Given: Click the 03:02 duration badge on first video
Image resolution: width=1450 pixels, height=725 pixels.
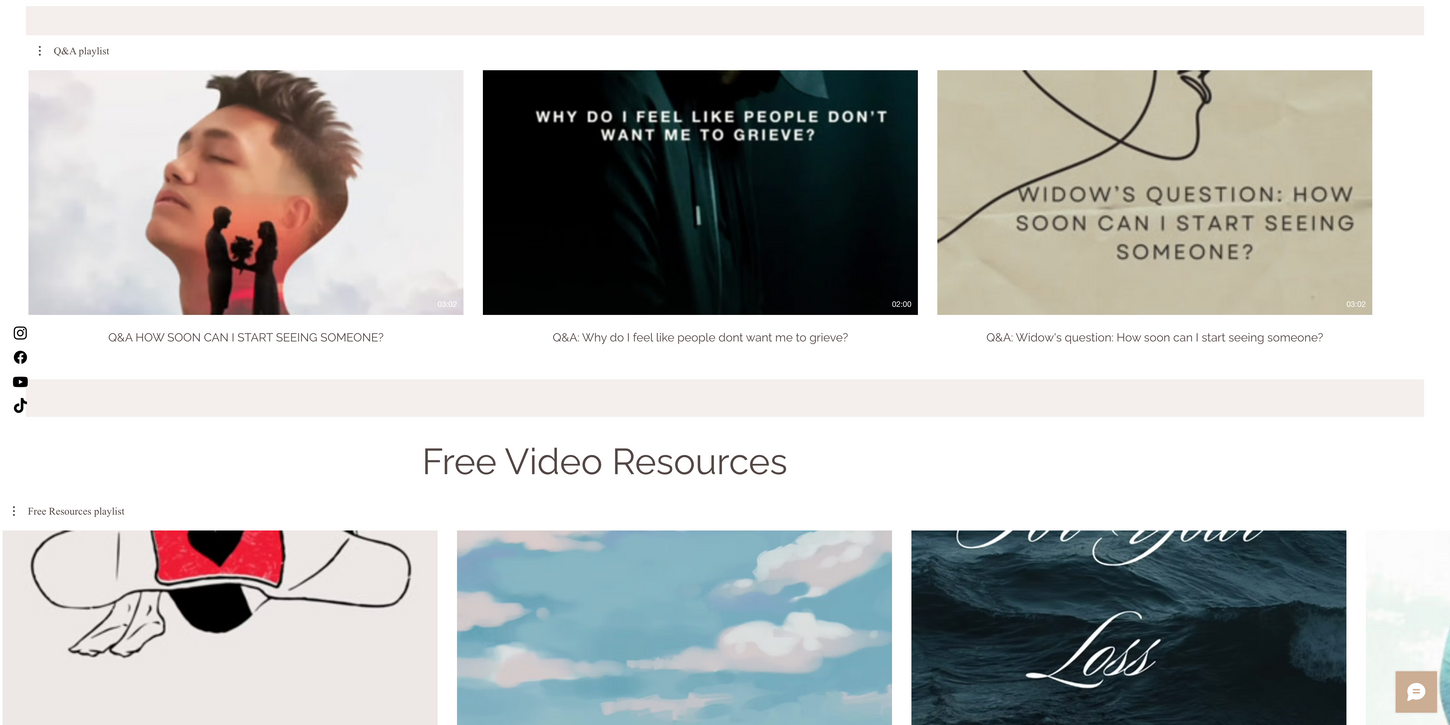Looking at the screenshot, I should pos(447,304).
